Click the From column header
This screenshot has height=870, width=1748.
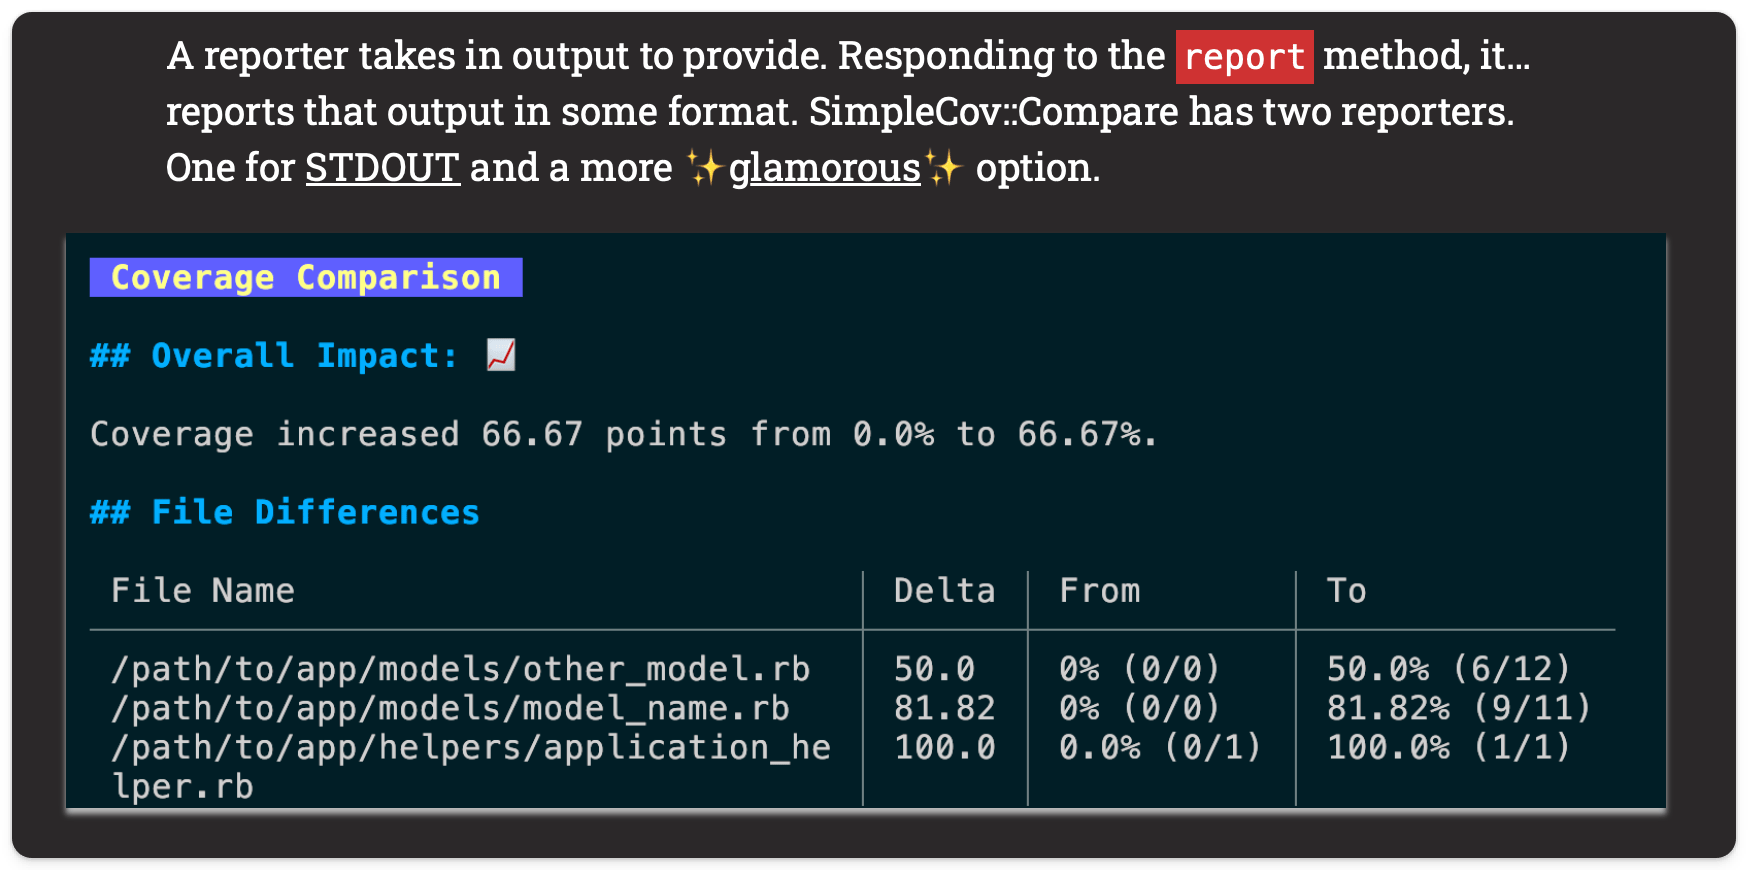coord(1099,591)
